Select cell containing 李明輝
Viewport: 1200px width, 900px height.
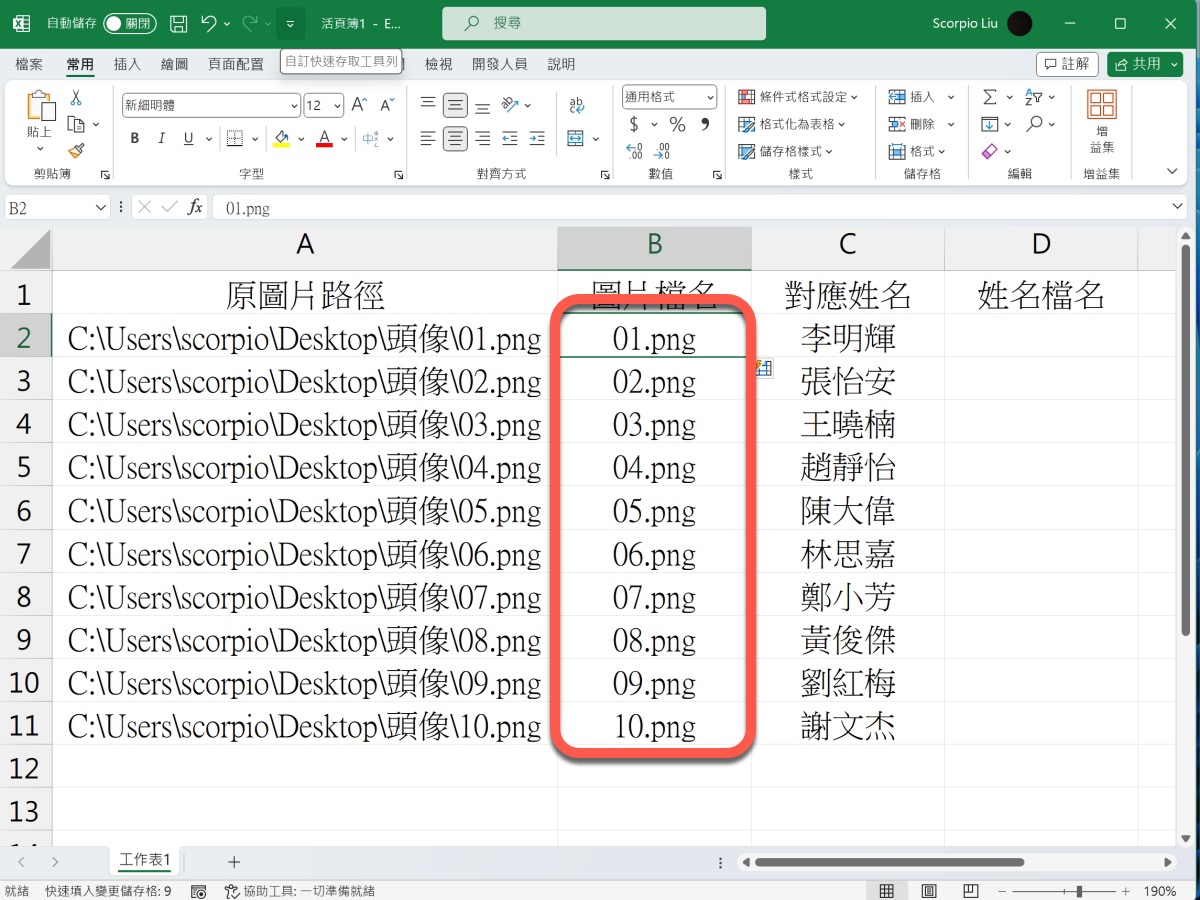pyautogui.click(x=848, y=338)
